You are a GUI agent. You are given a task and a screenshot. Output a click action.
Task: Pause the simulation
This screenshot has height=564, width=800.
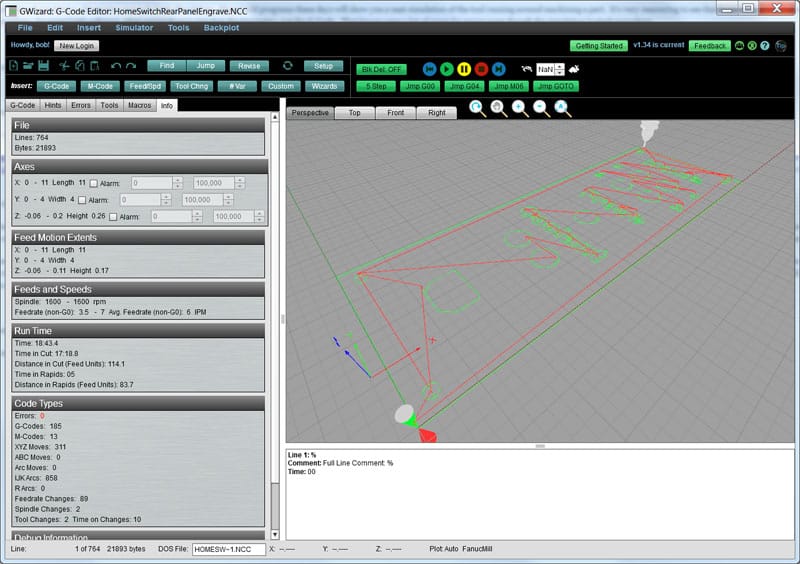coord(464,69)
